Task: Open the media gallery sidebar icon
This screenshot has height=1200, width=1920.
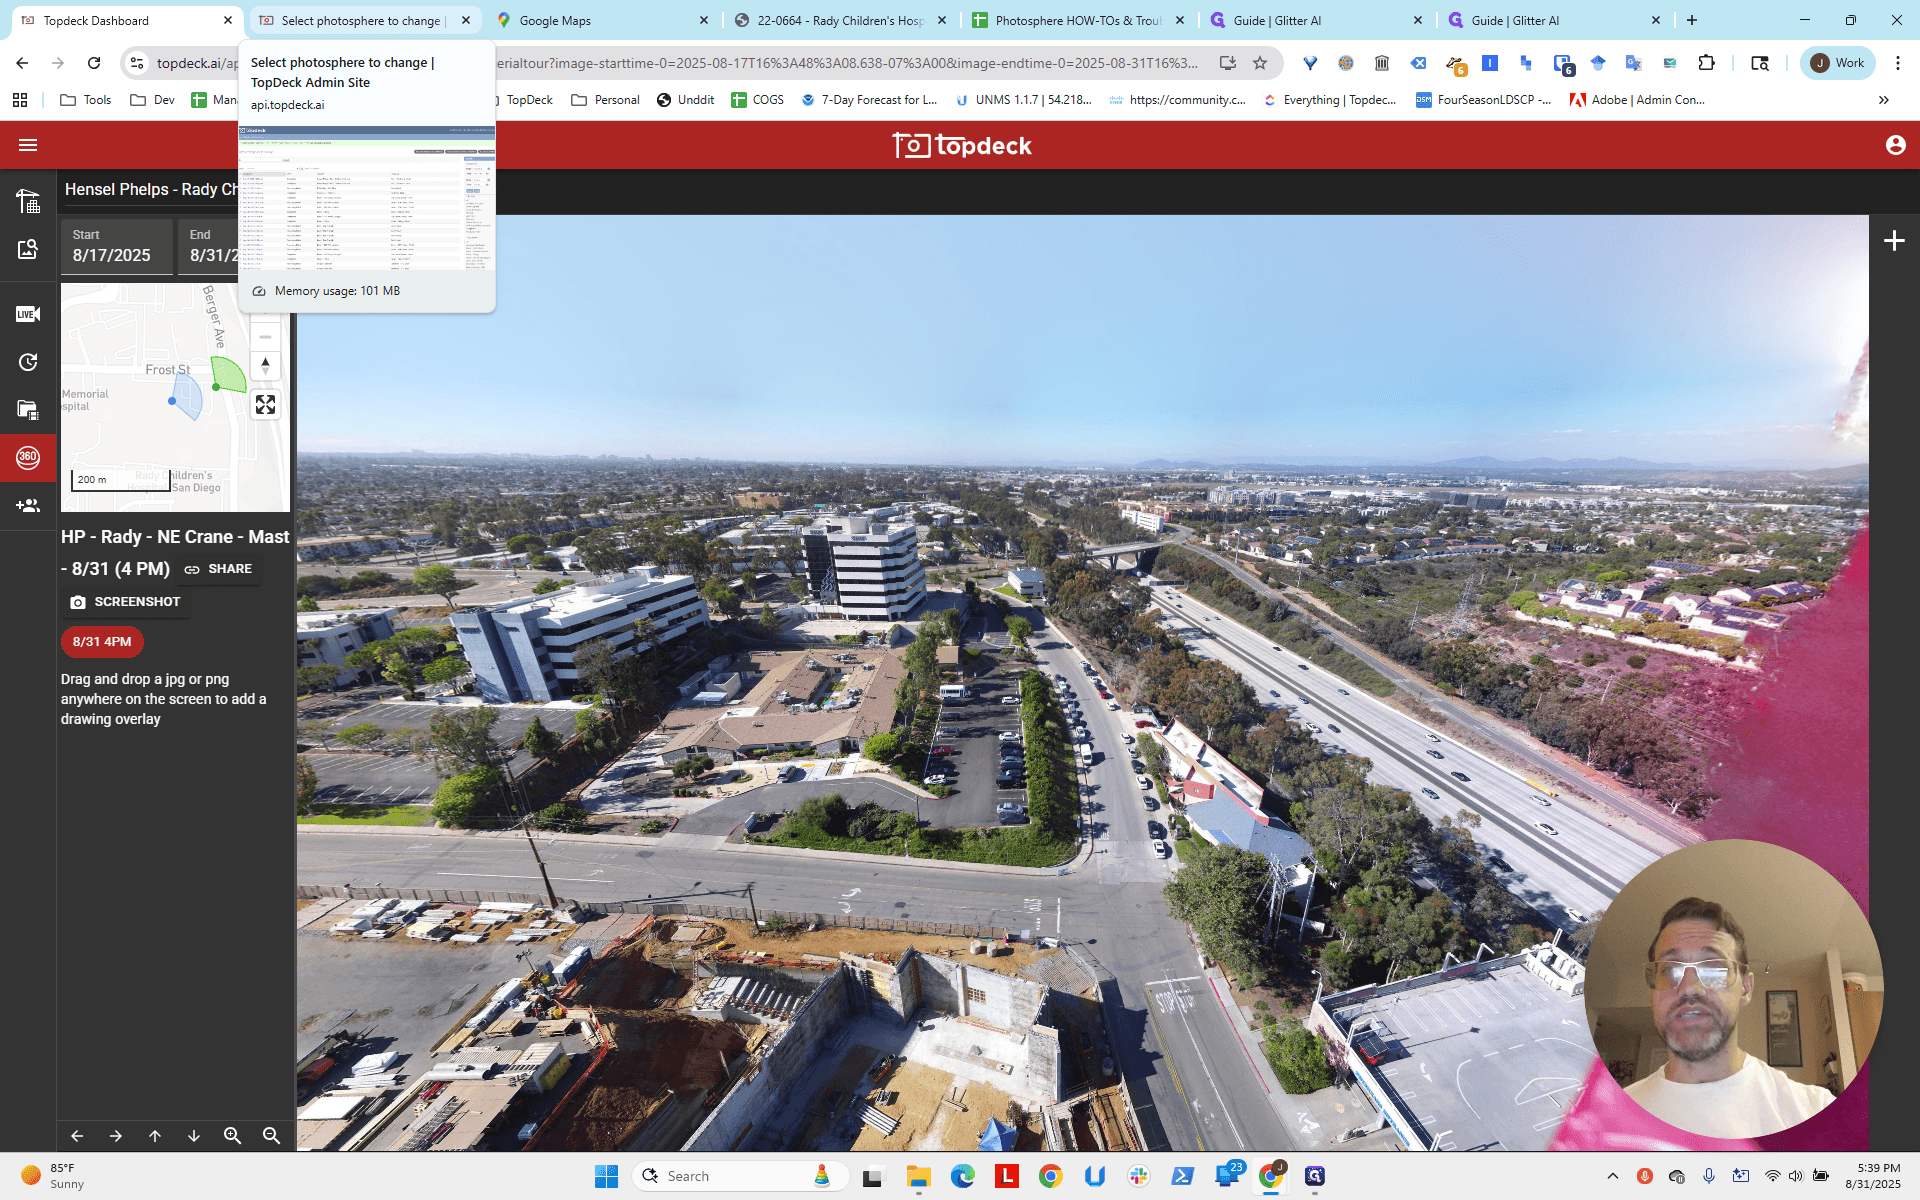Action: 28,410
